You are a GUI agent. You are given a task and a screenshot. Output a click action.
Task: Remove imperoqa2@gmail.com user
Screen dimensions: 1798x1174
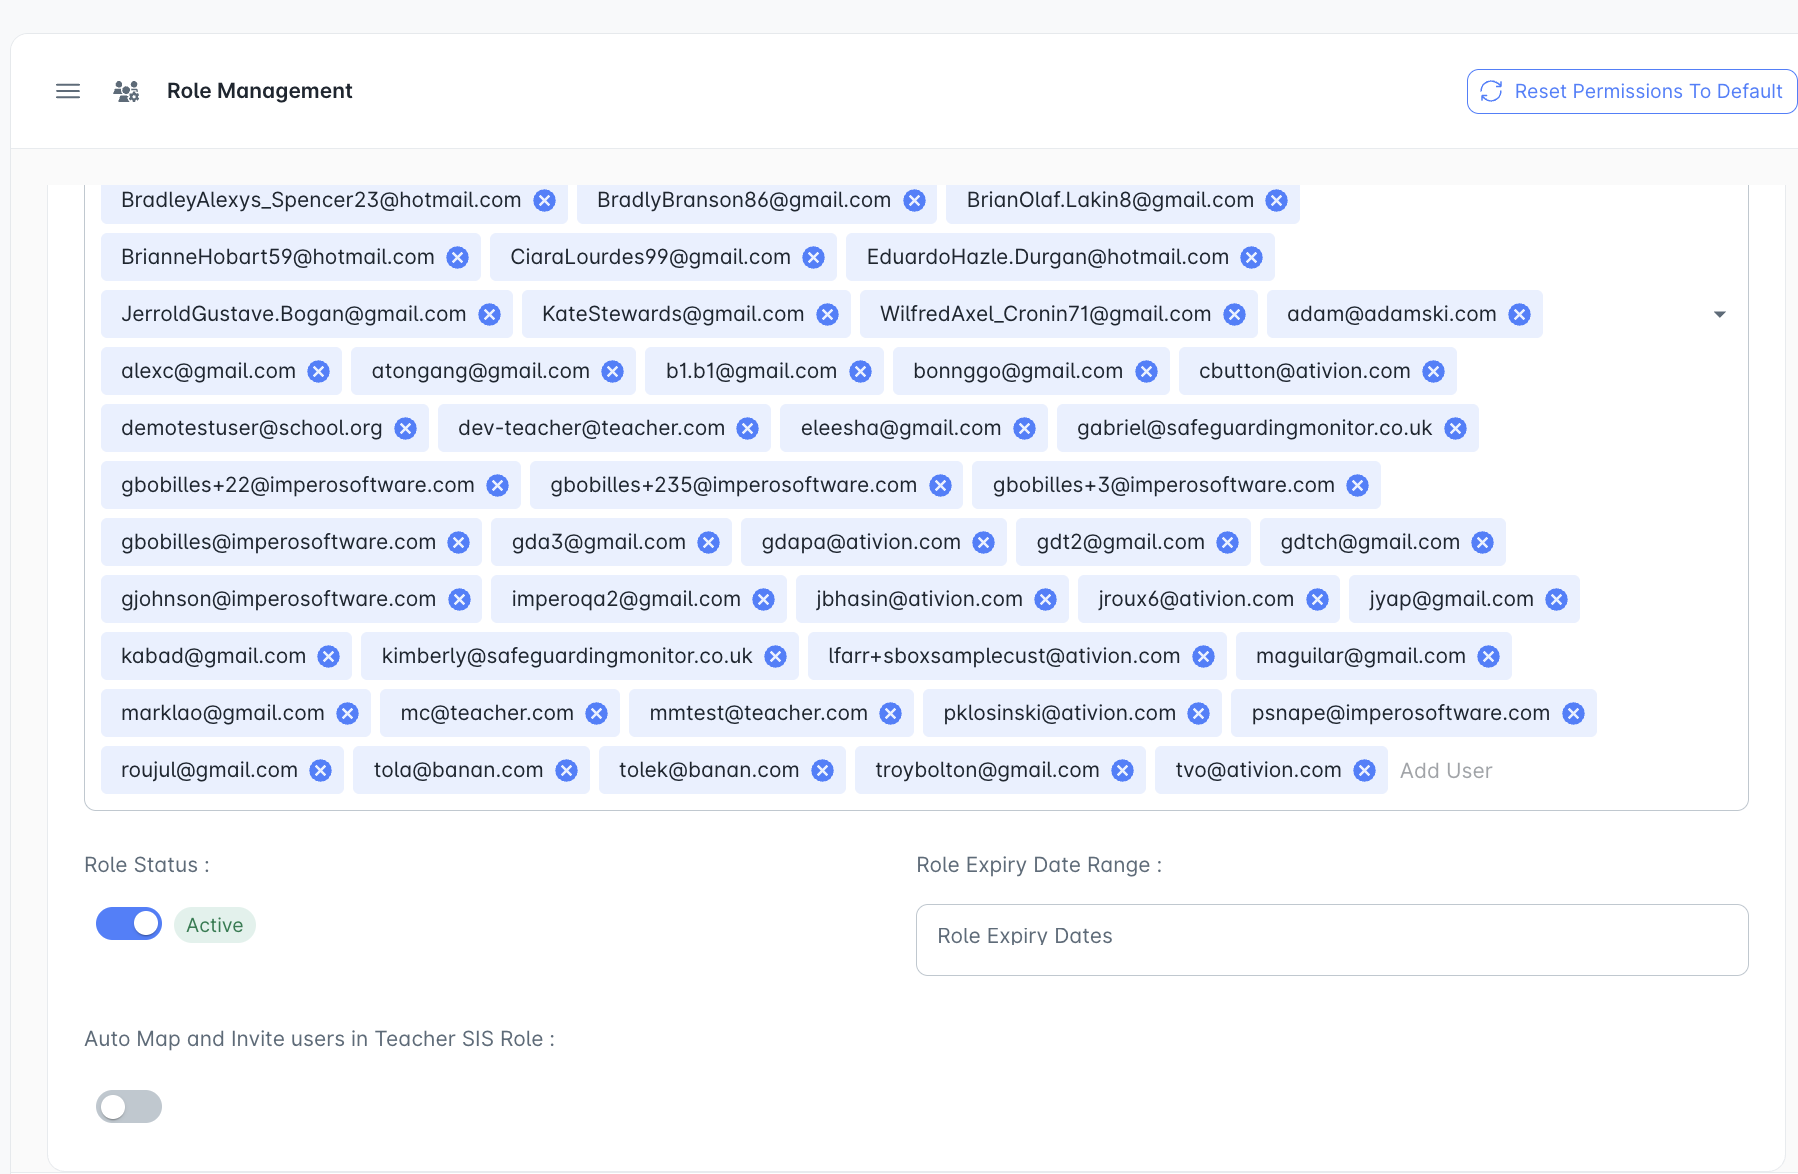764,600
